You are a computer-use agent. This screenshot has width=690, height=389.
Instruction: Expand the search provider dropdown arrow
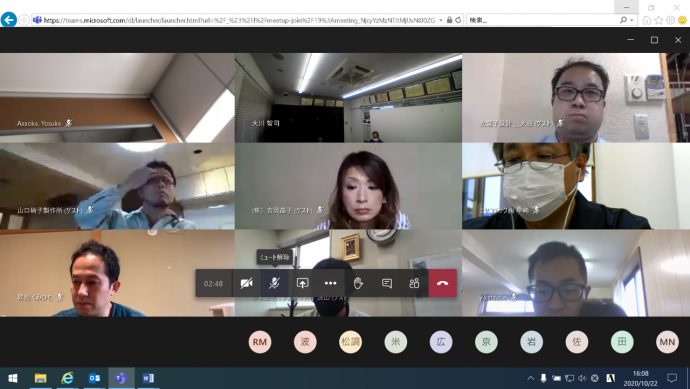click(x=632, y=20)
